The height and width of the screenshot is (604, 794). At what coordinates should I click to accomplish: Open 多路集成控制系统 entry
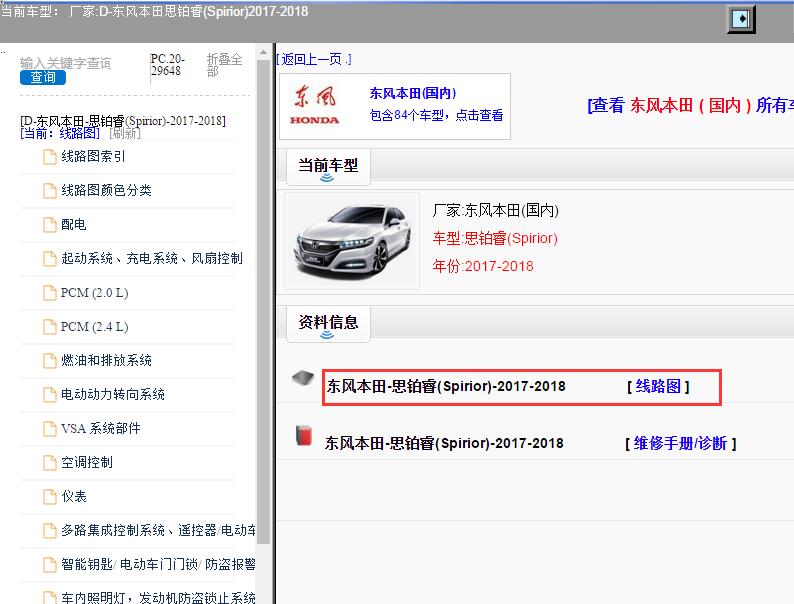tap(158, 530)
